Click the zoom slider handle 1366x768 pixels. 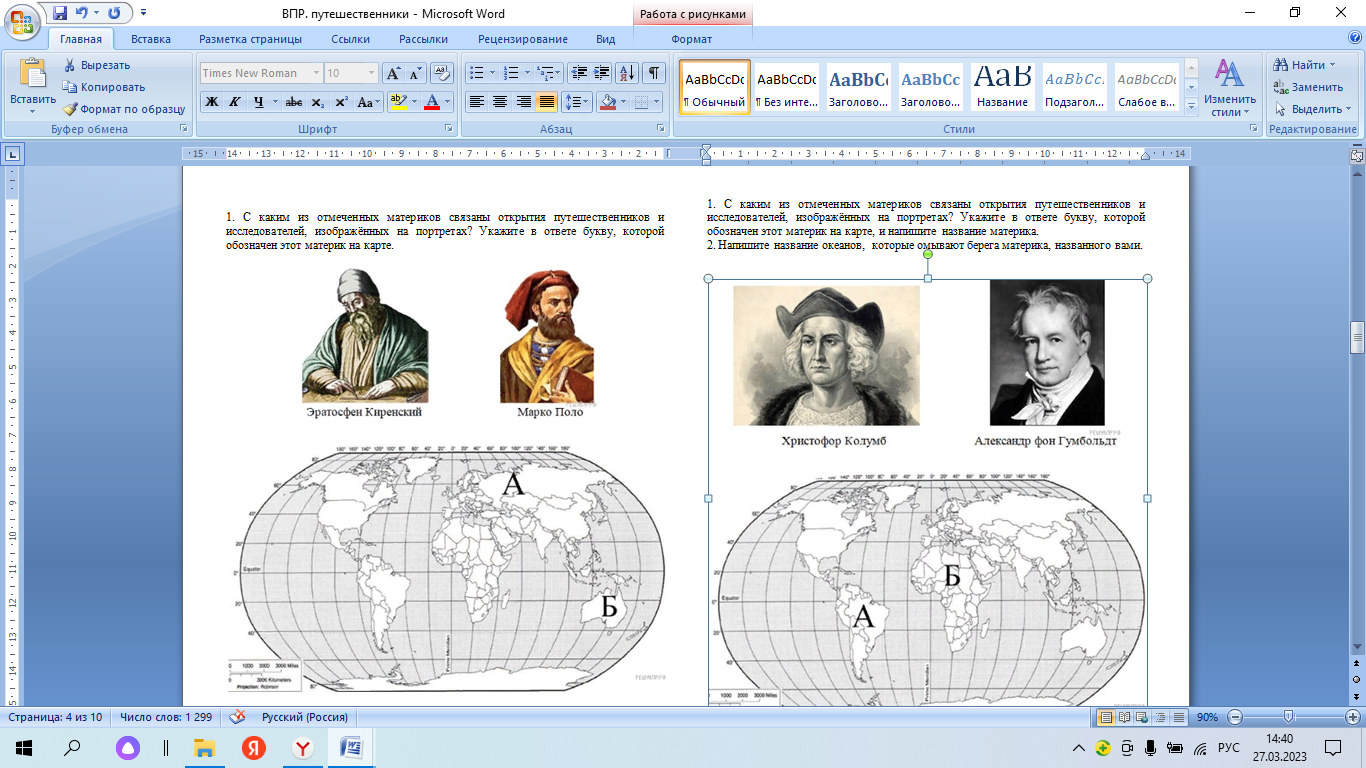click(x=1289, y=717)
